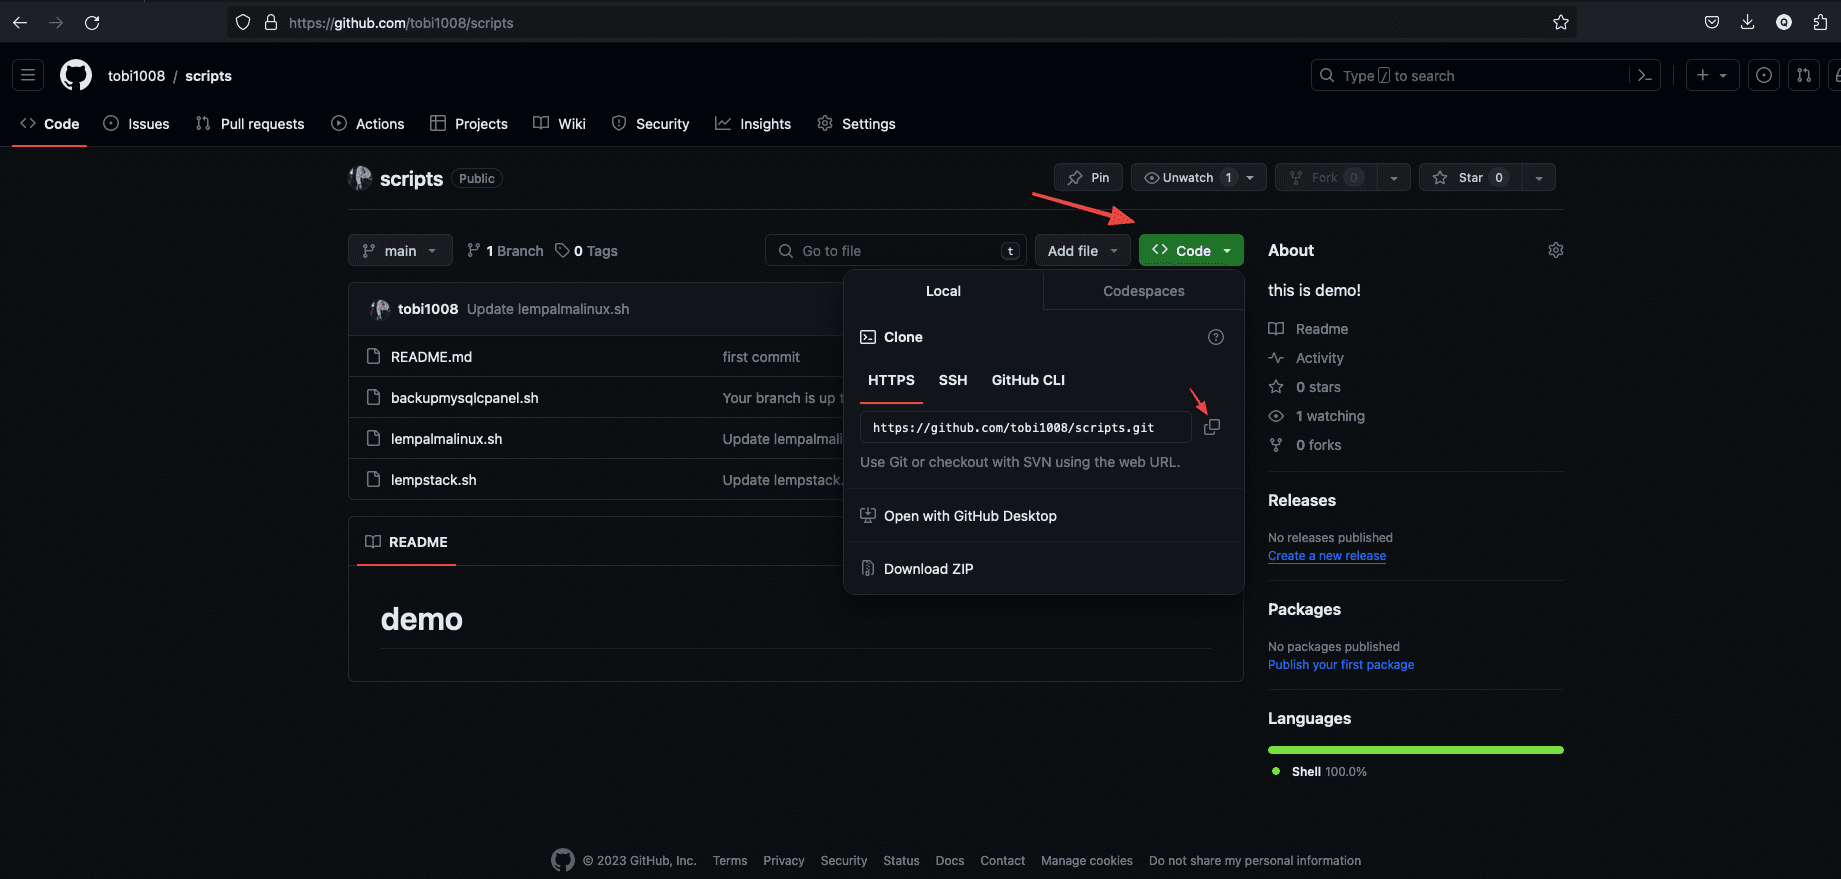Click the Go to file search field
Screen dimensions: 1841x879
coord(895,251)
